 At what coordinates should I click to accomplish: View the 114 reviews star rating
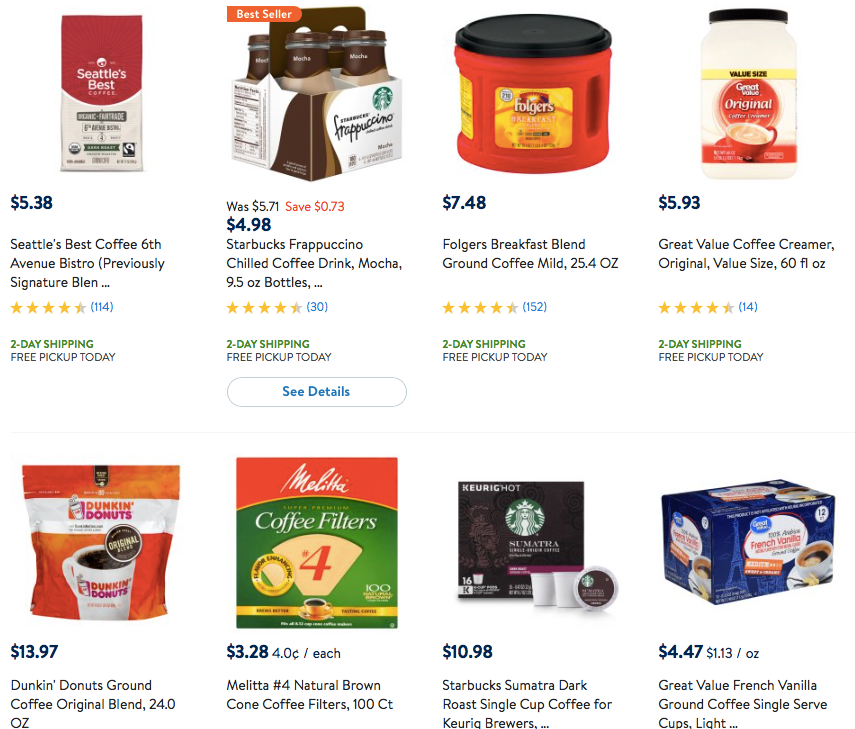[62, 308]
